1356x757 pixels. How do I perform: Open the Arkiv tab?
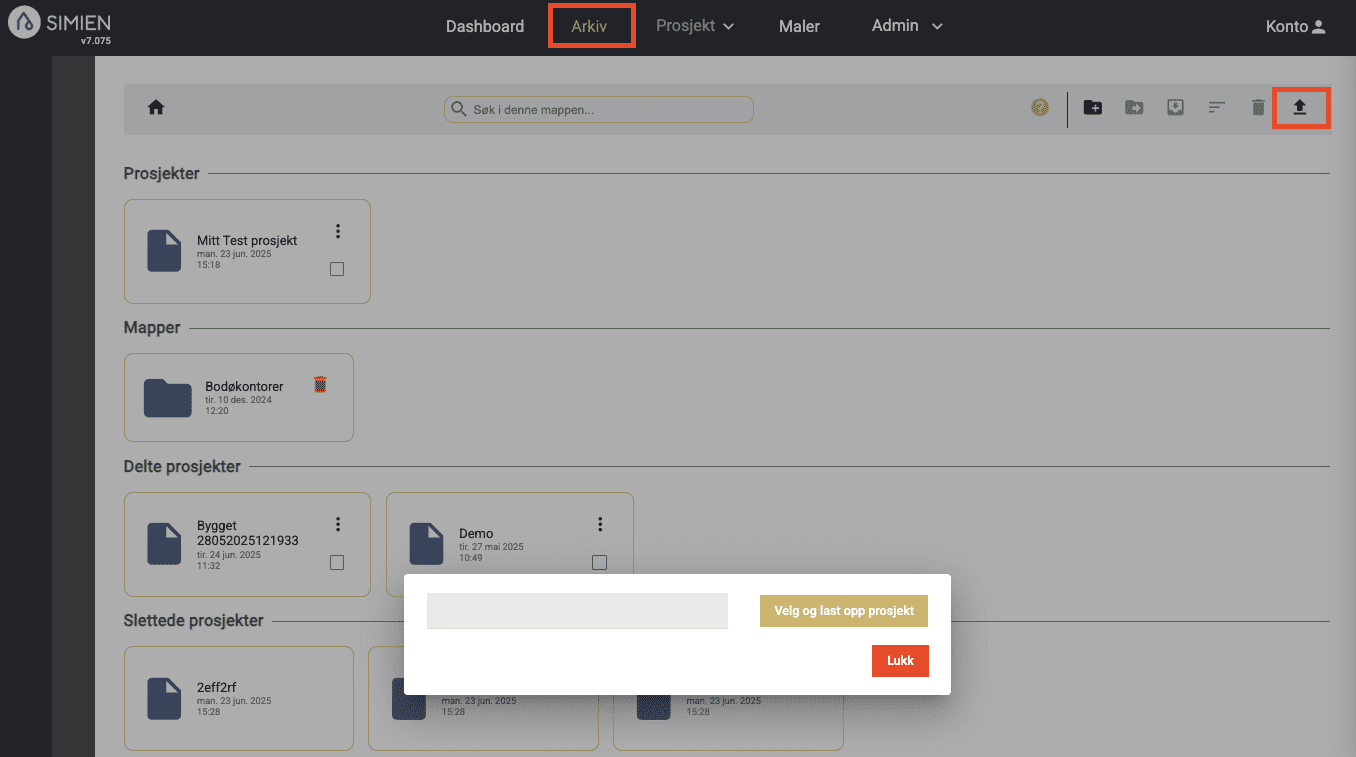click(589, 27)
